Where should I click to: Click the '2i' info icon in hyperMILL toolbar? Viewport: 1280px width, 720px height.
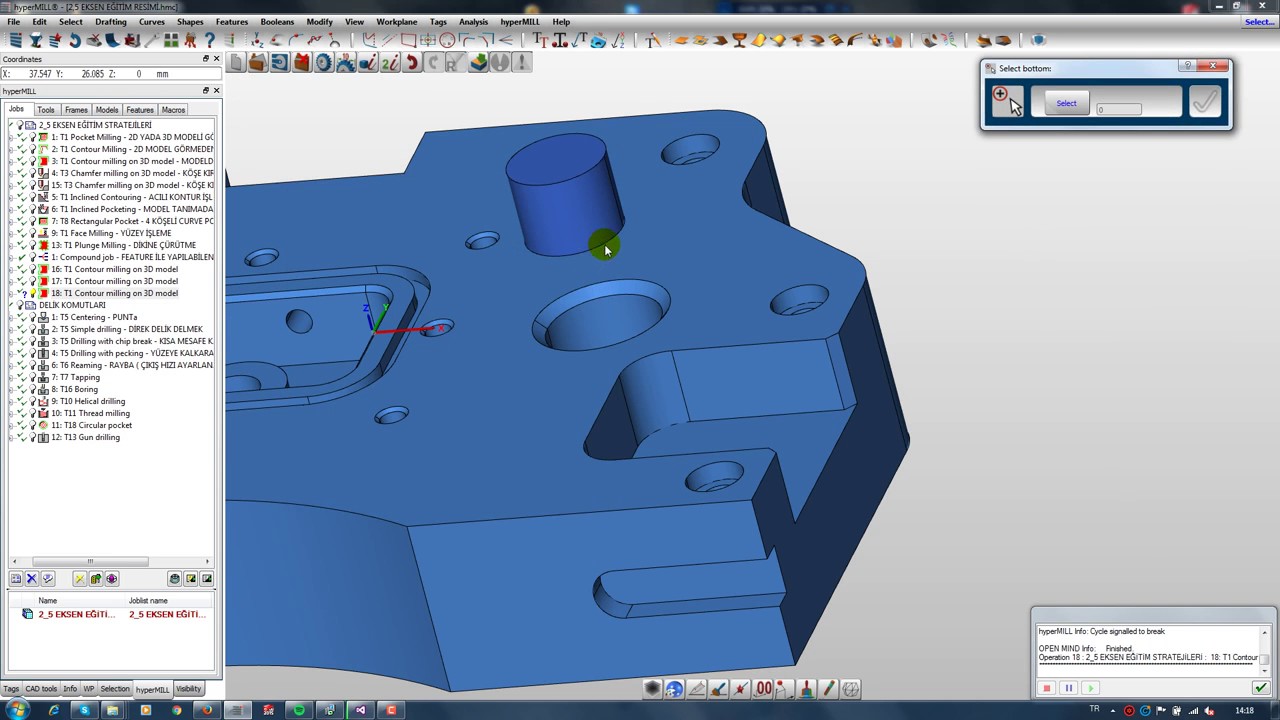(x=389, y=63)
